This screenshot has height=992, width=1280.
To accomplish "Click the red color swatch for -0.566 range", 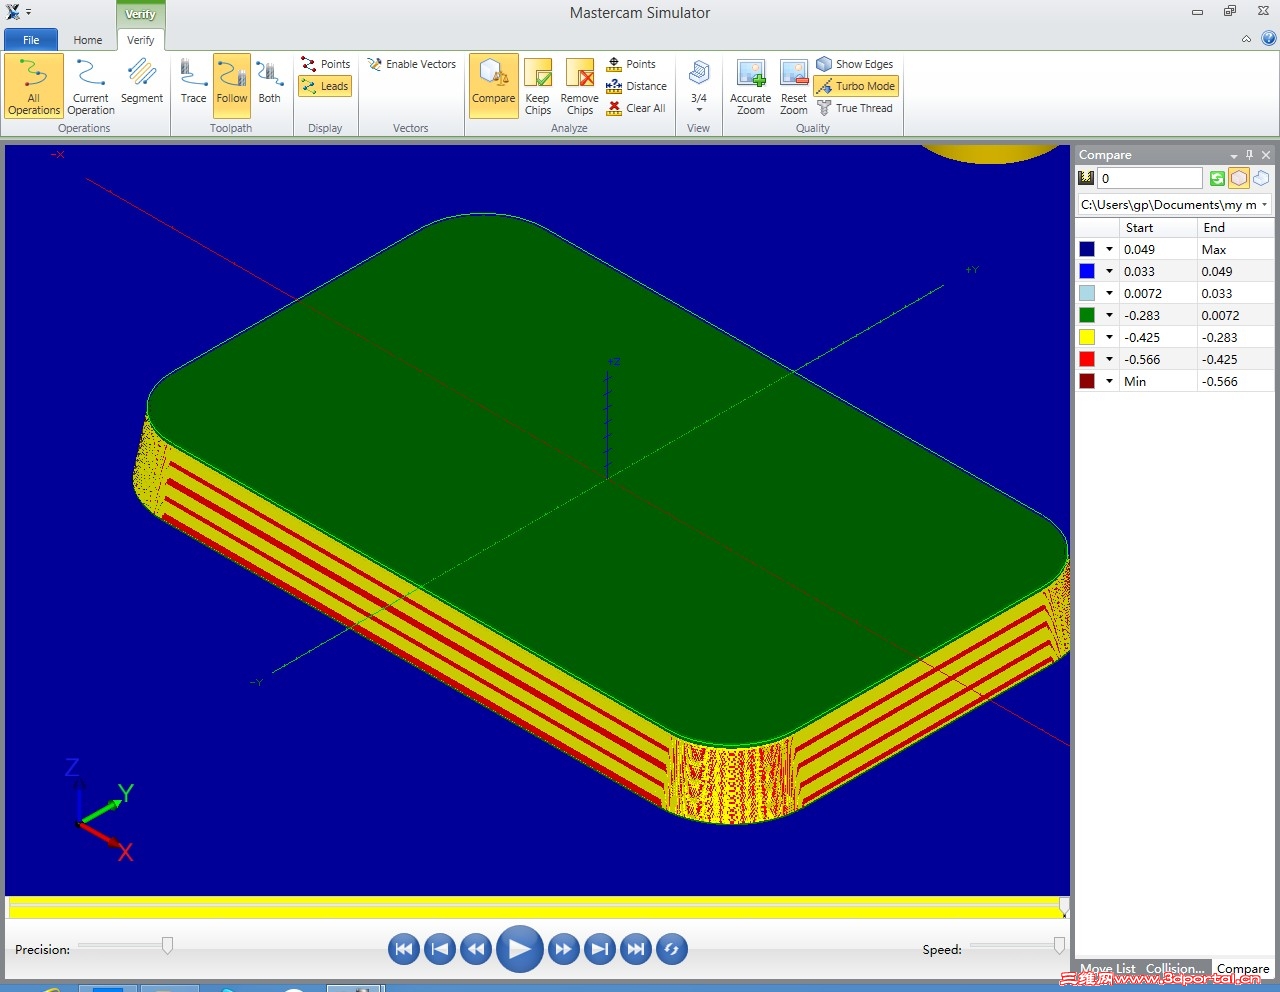I will pos(1087,360).
